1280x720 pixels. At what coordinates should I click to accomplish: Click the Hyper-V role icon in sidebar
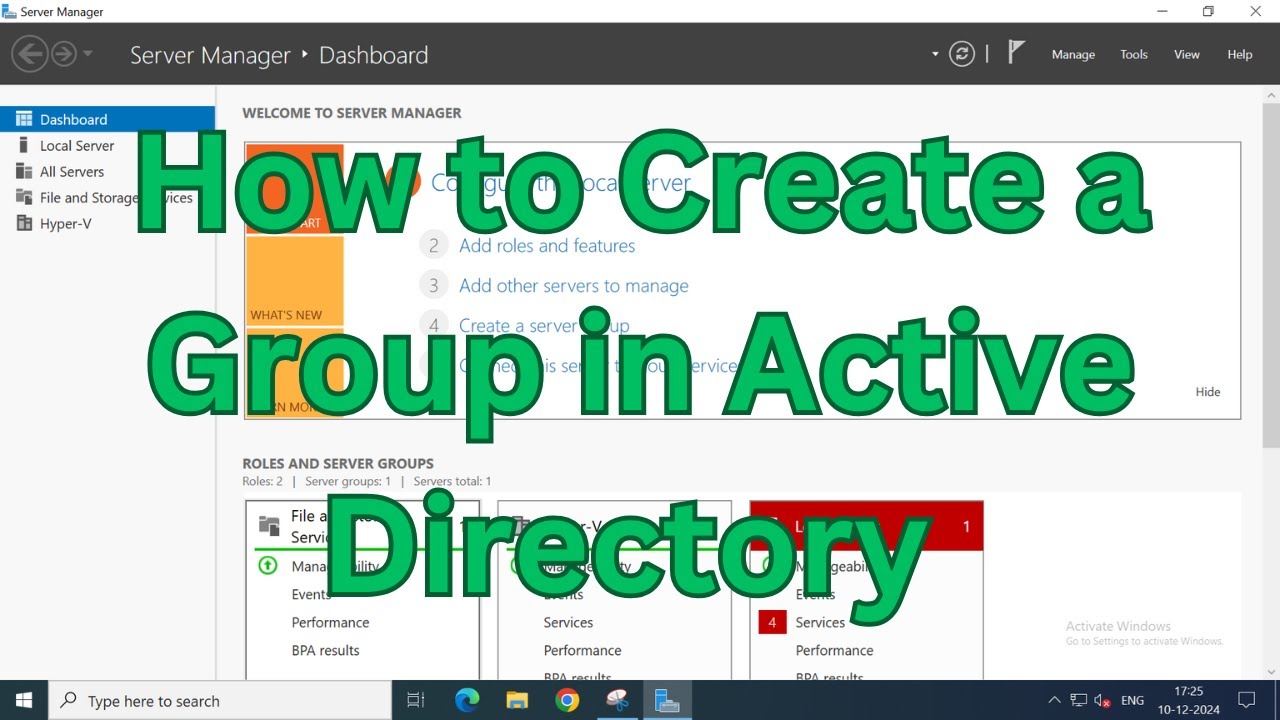tap(24, 223)
